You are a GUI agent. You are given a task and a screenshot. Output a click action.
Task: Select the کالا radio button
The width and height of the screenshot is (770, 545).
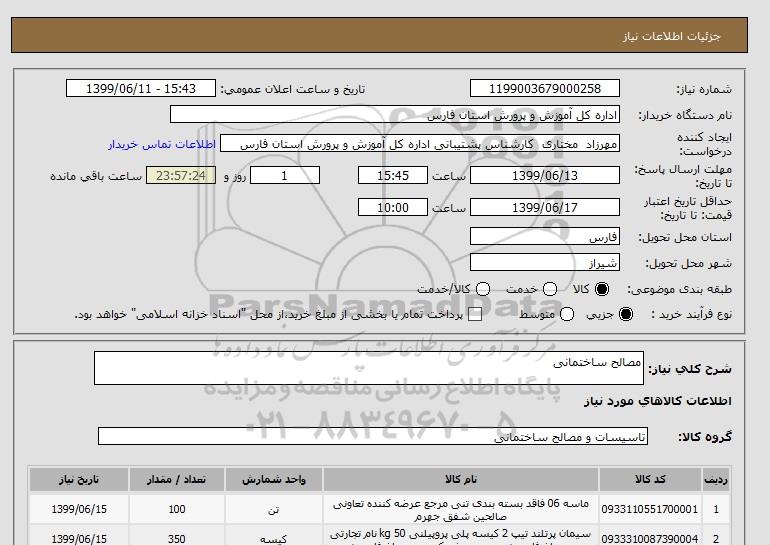point(602,289)
